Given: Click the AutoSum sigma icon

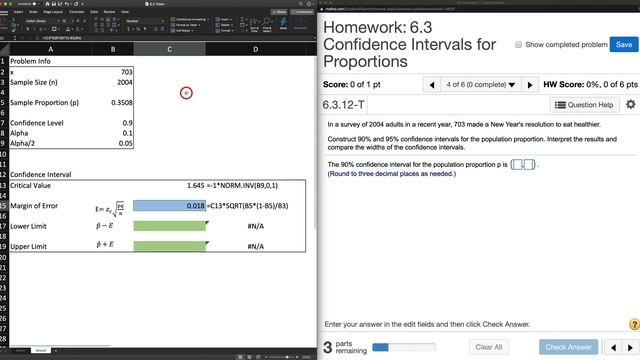Looking at the screenshot, I should 242,20.
